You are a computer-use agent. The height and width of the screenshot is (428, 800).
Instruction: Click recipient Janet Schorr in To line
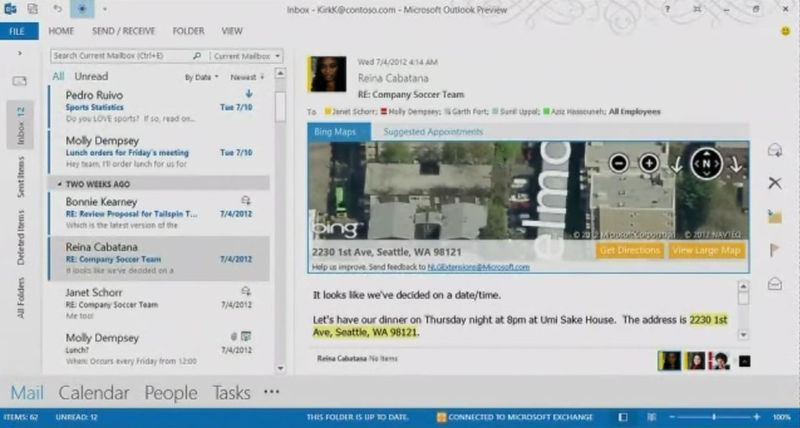pyautogui.click(x=352, y=111)
